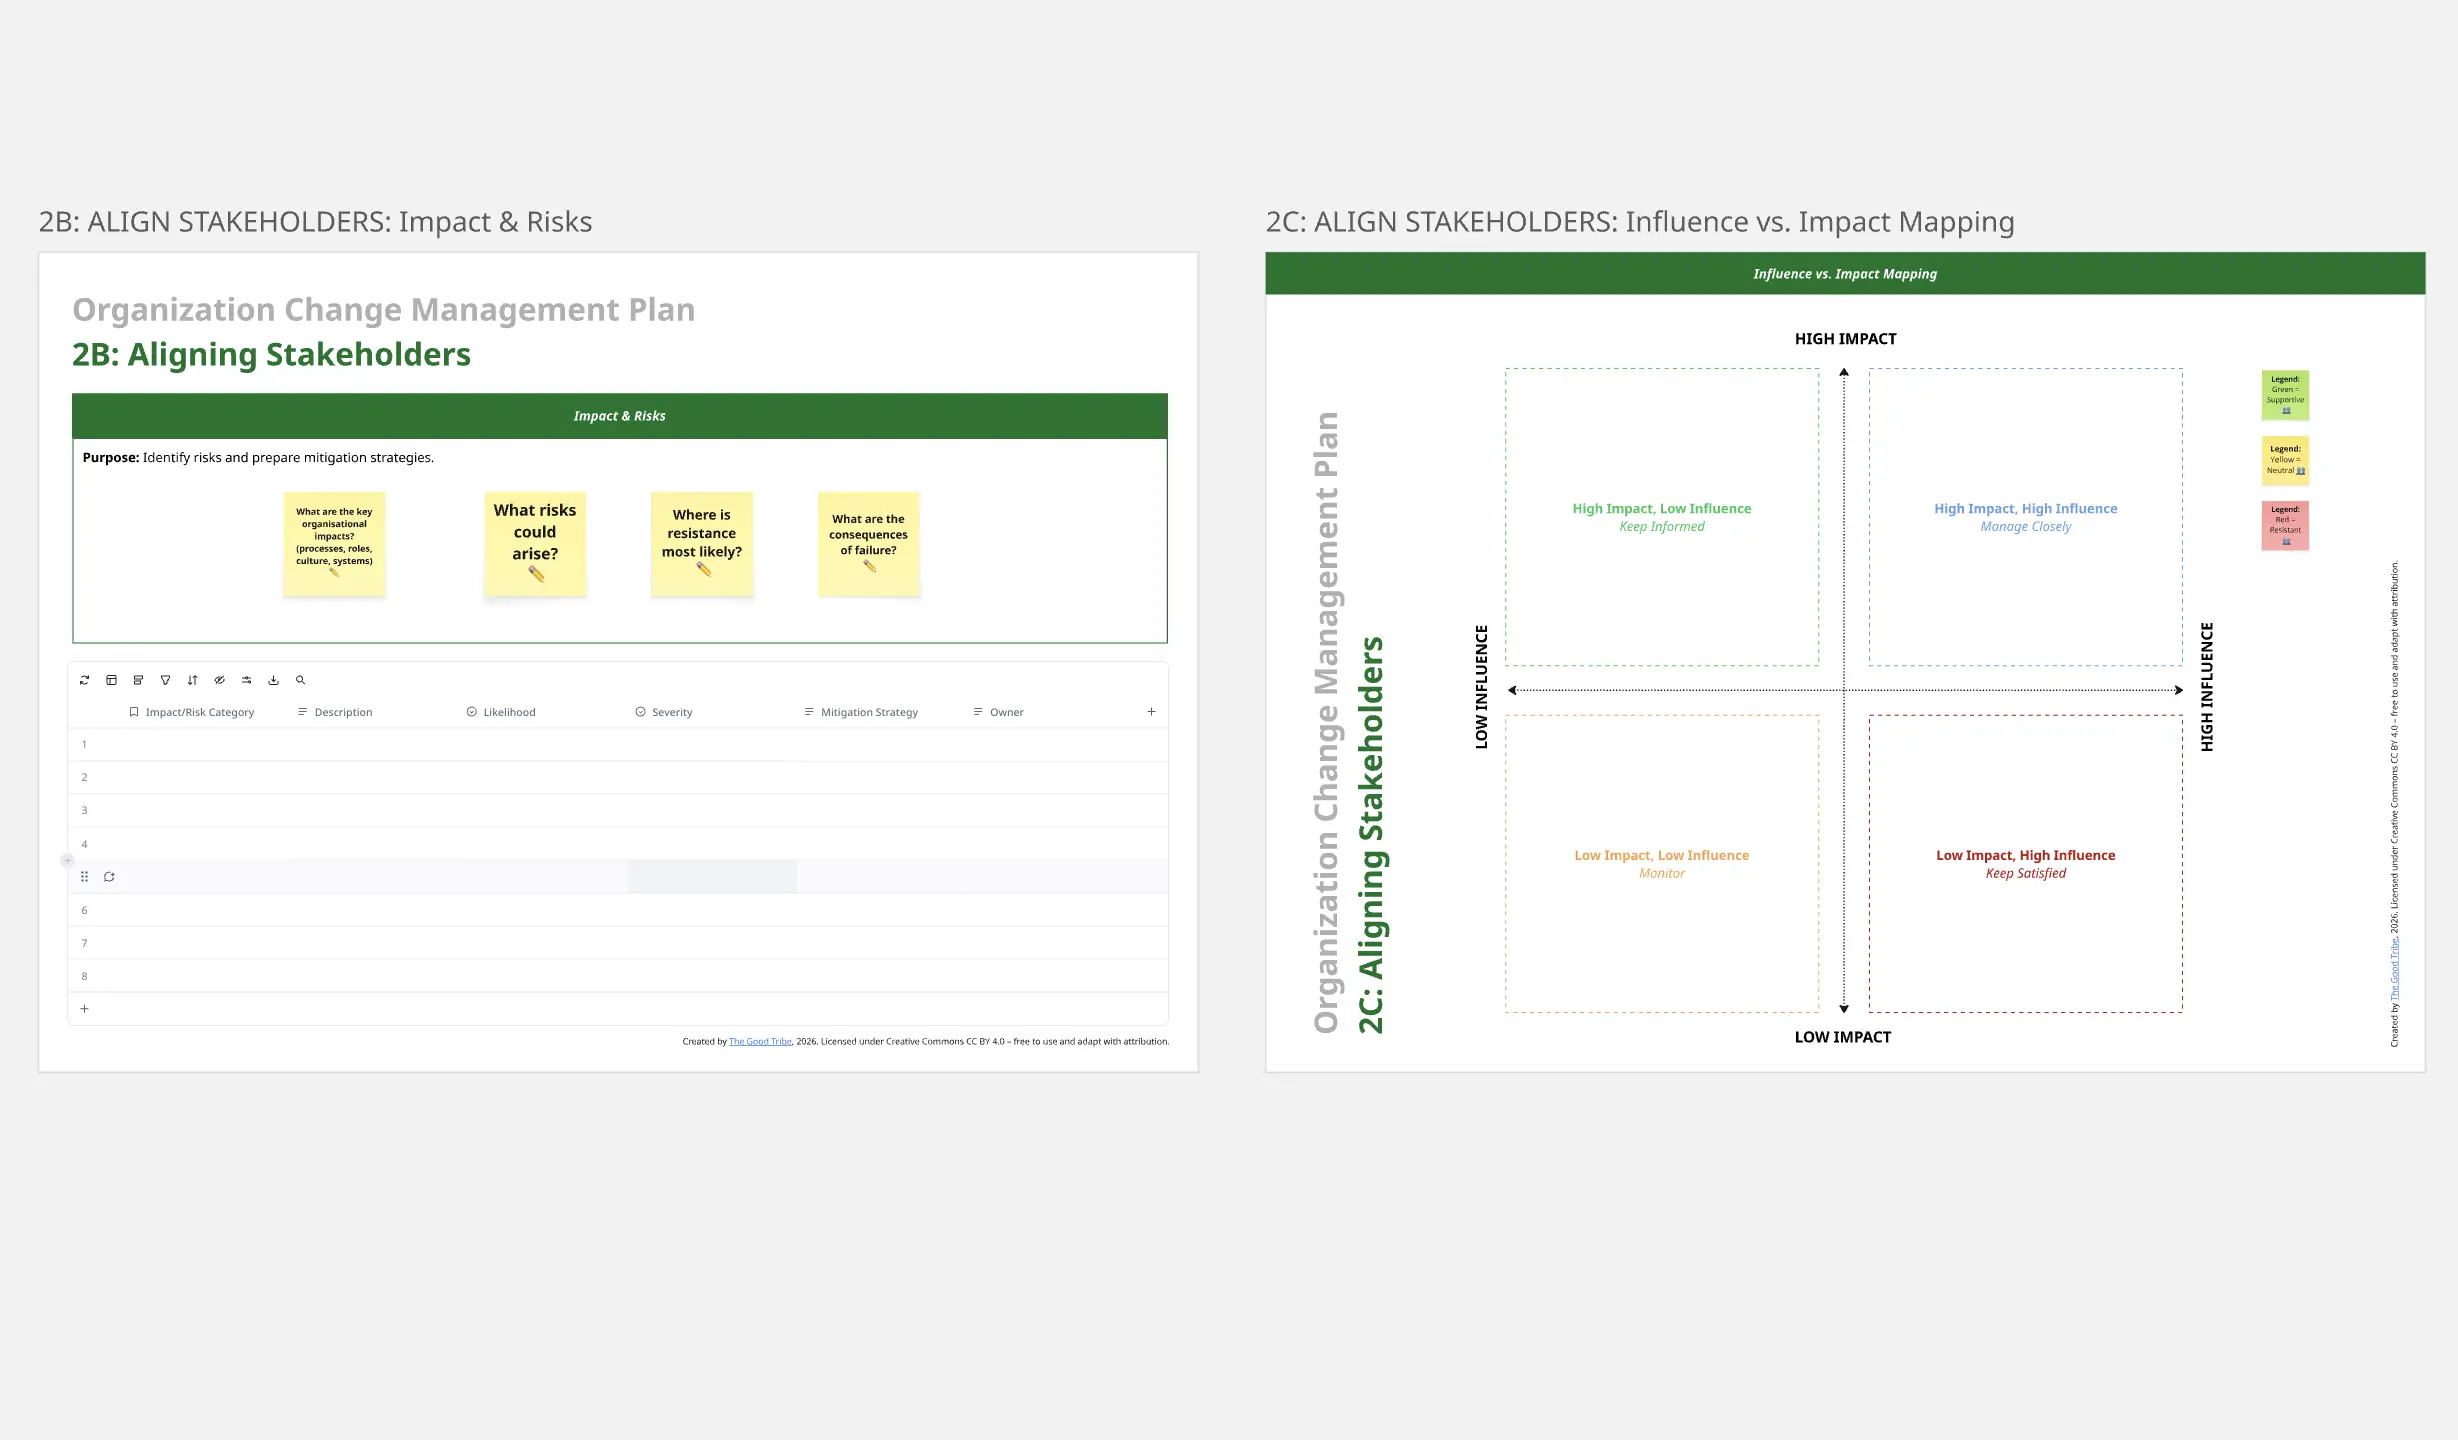Screen dimensions: 2458x1440
Task: Click the search icon in the table toolbar
Action: point(300,680)
